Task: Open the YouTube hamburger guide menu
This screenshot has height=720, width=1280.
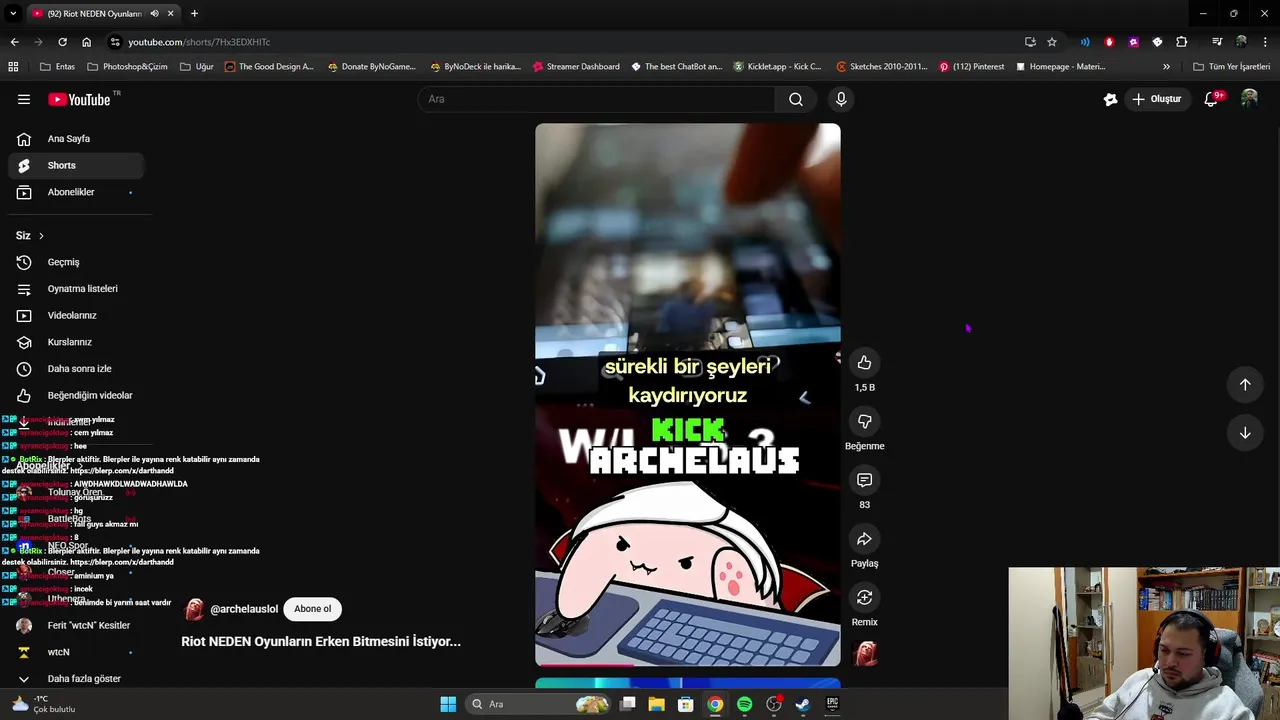Action: pyautogui.click(x=24, y=99)
